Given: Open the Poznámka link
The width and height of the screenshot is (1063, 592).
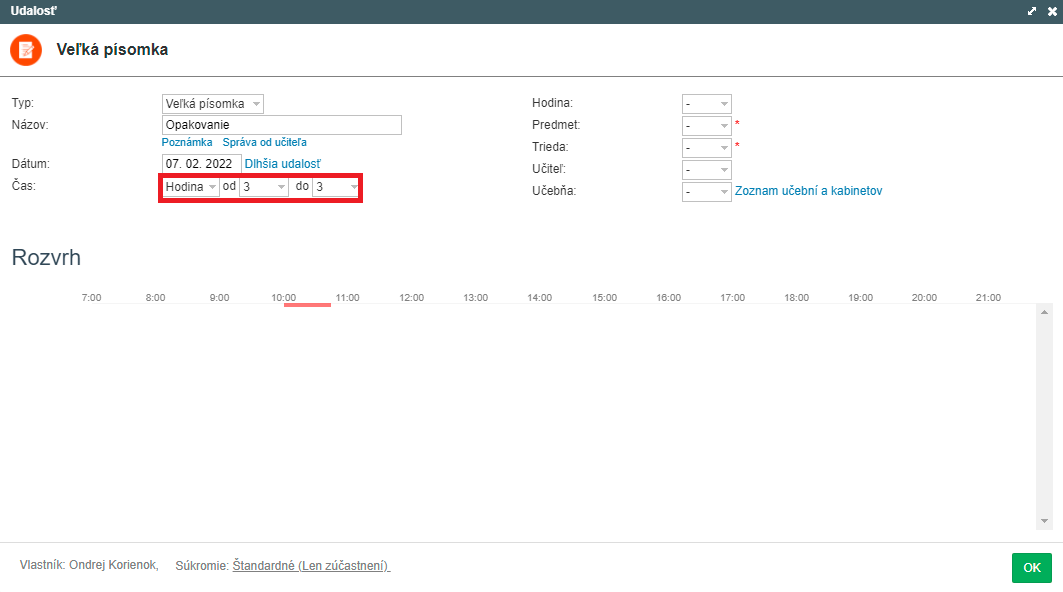Looking at the screenshot, I should (187, 142).
